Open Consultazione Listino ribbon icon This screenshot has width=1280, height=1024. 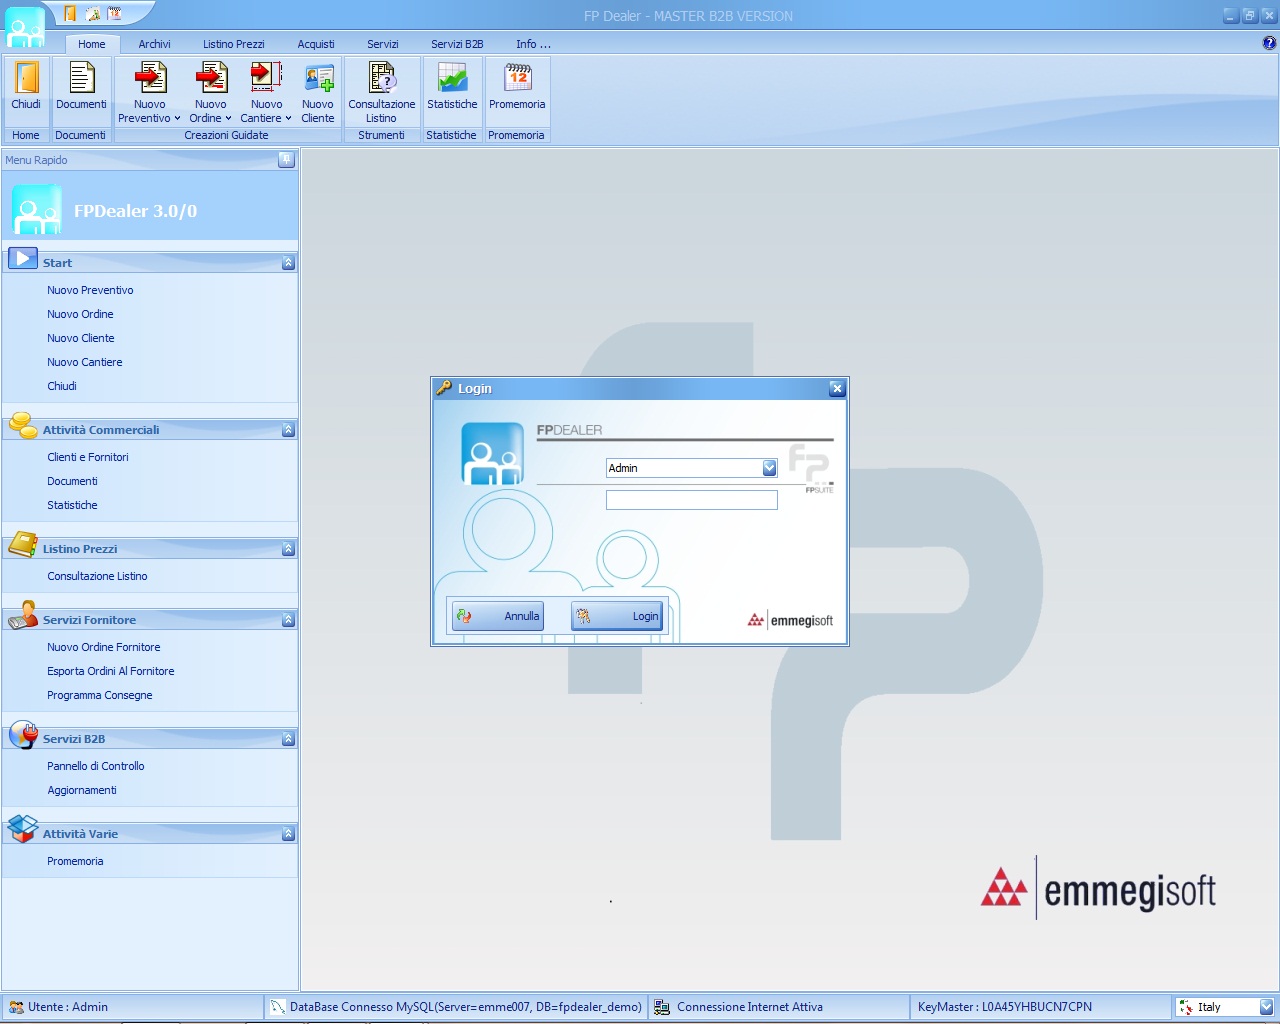(x=382, y=78)
